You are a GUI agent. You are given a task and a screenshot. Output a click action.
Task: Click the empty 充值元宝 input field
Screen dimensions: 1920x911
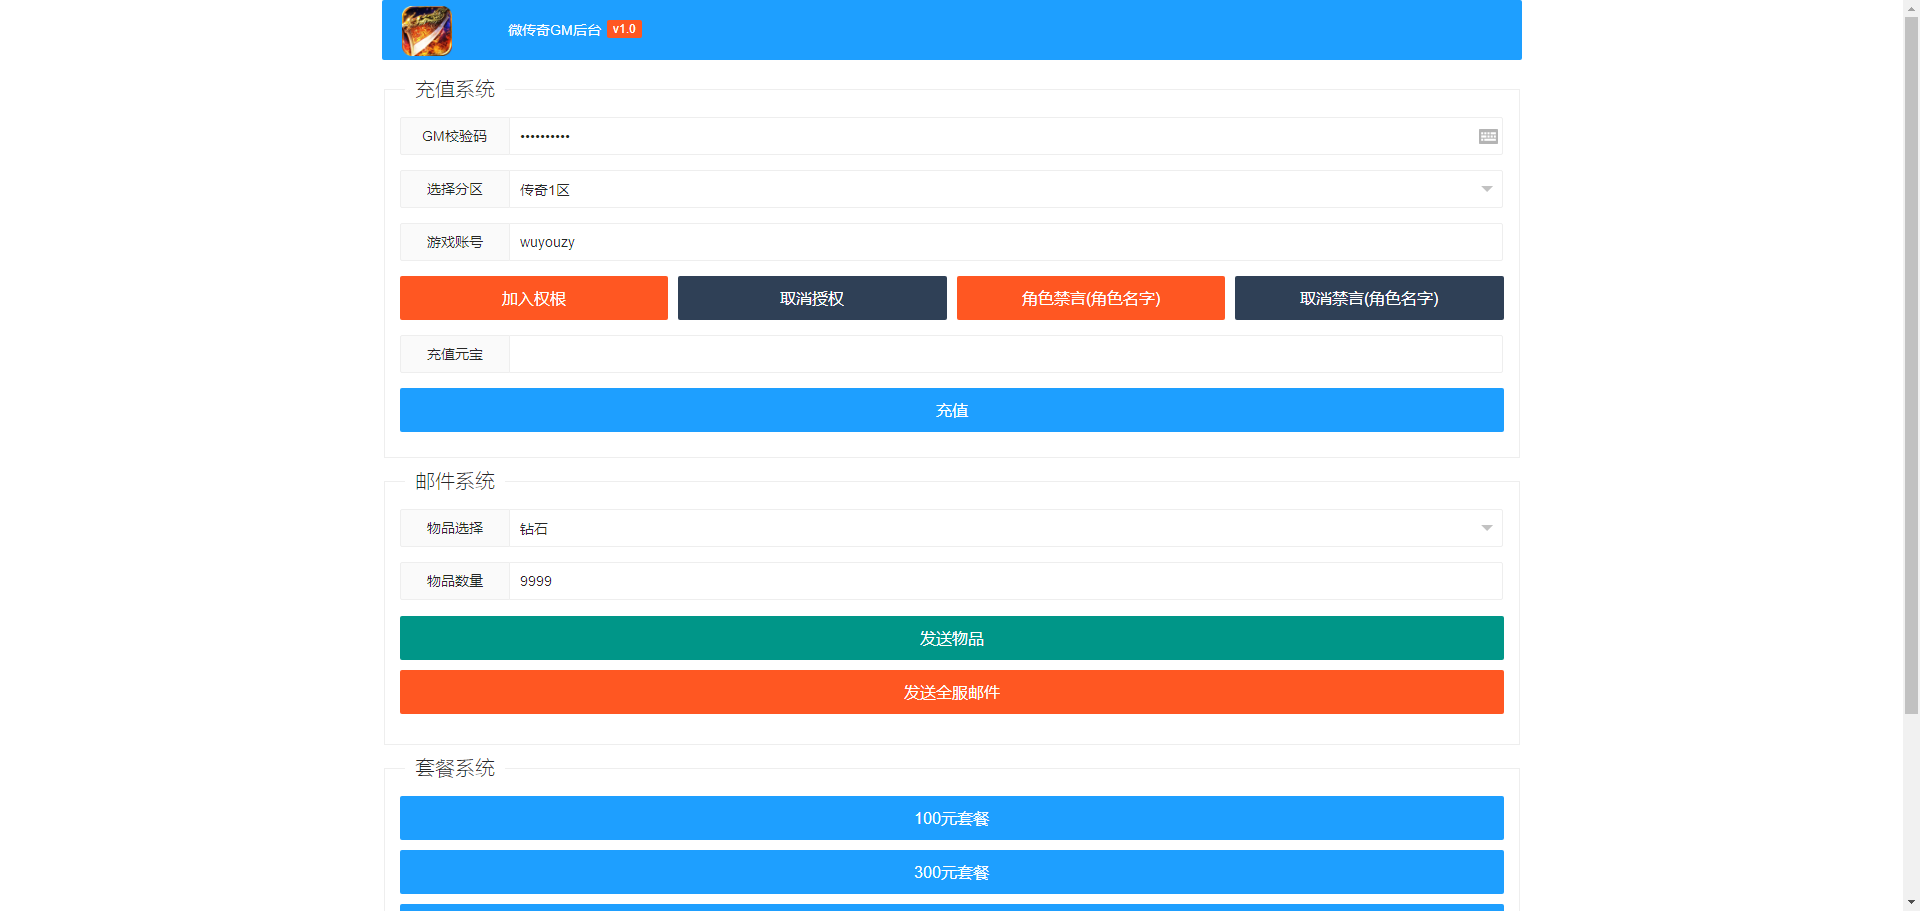click(1006, 354)
